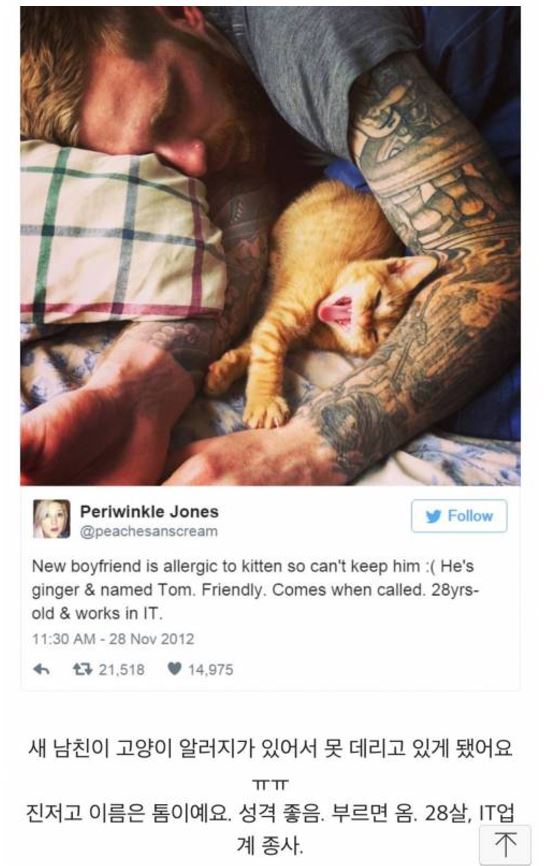
Task: Jump to top with the up-arrow button
Action: 505,845
